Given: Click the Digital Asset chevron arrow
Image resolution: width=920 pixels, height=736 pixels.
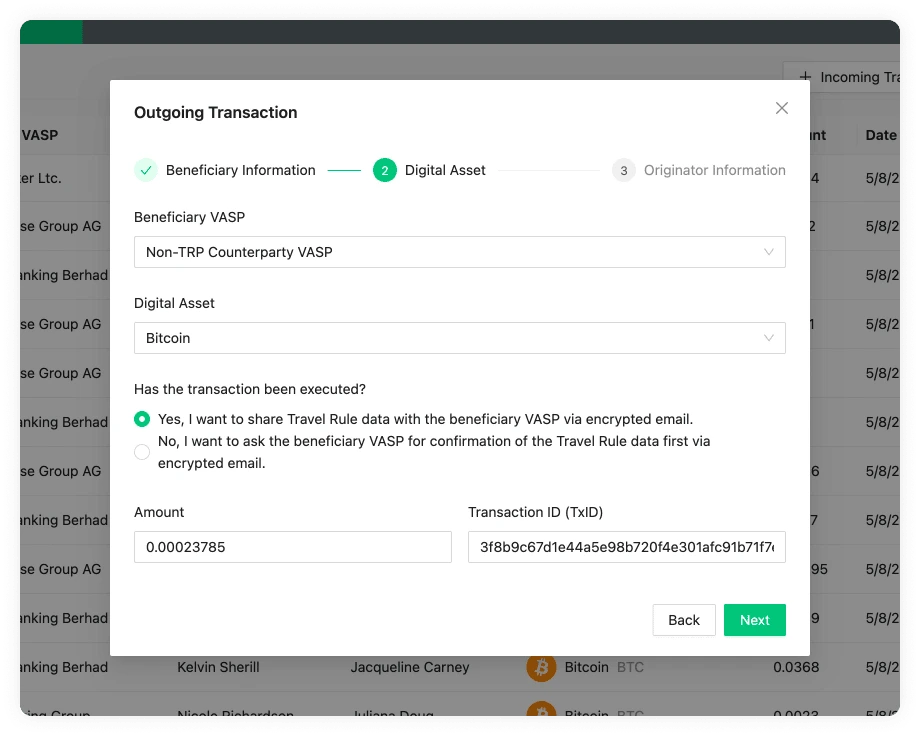Looking at the screenshot, I should tap(768, 338).
